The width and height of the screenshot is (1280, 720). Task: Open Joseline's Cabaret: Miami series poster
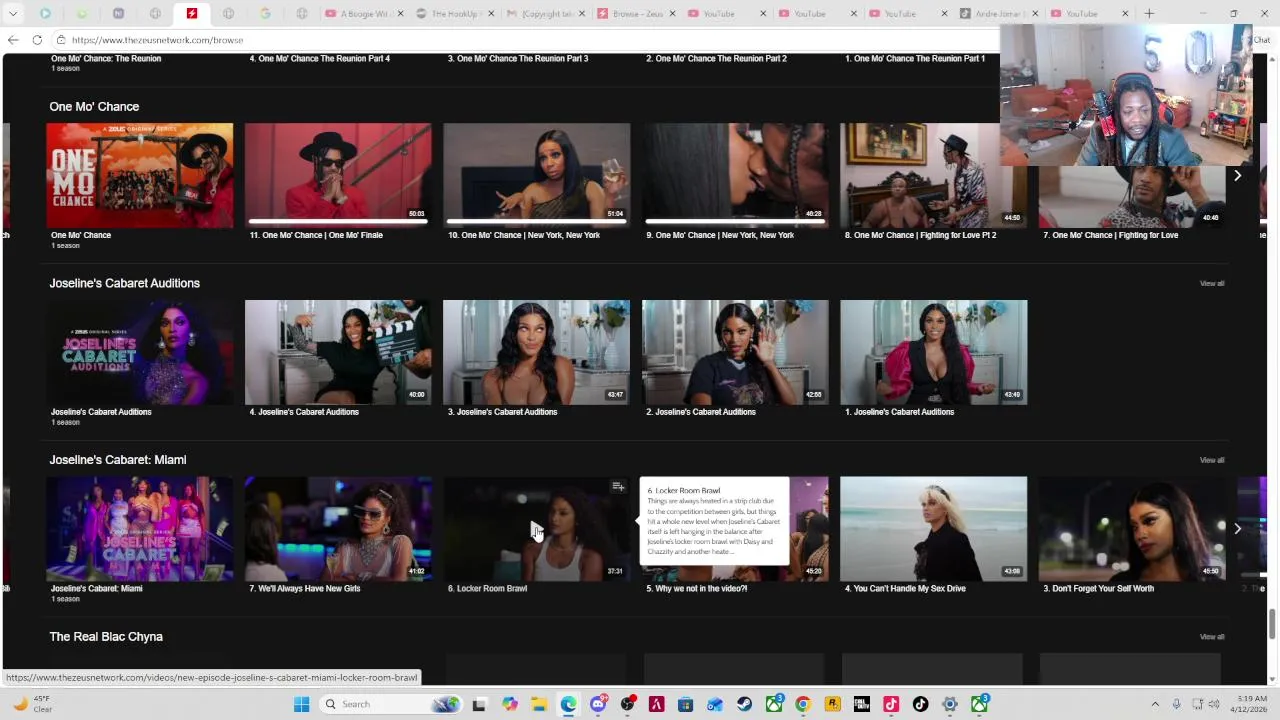140,529
